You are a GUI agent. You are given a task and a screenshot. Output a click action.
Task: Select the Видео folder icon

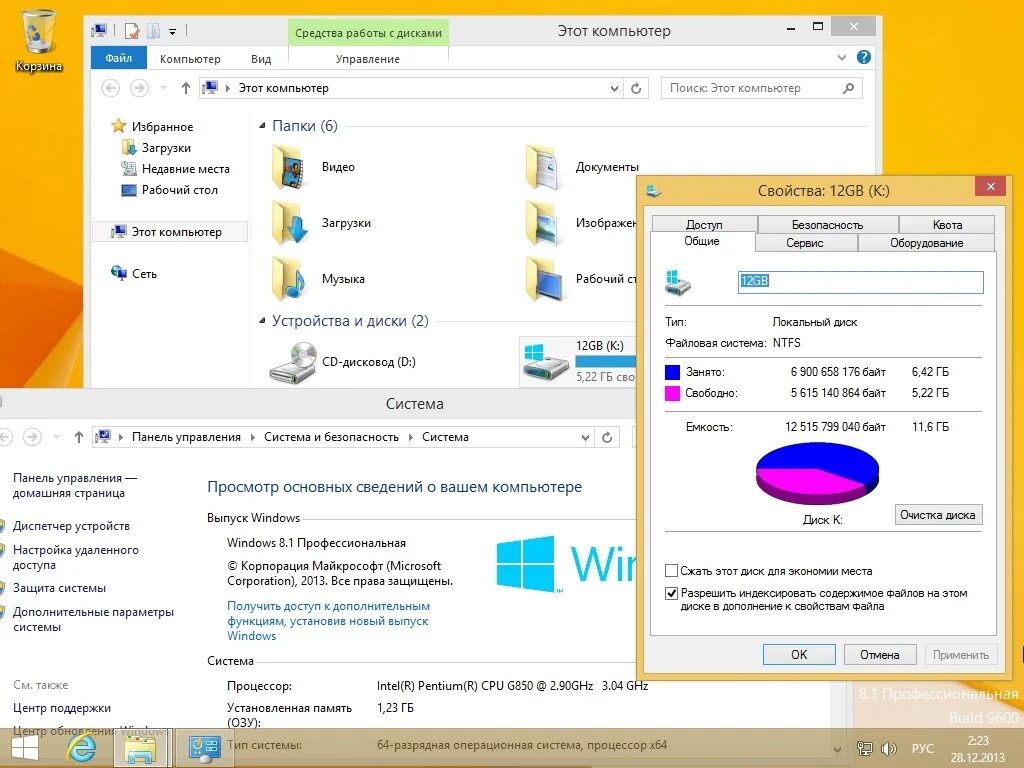(289, 167)
